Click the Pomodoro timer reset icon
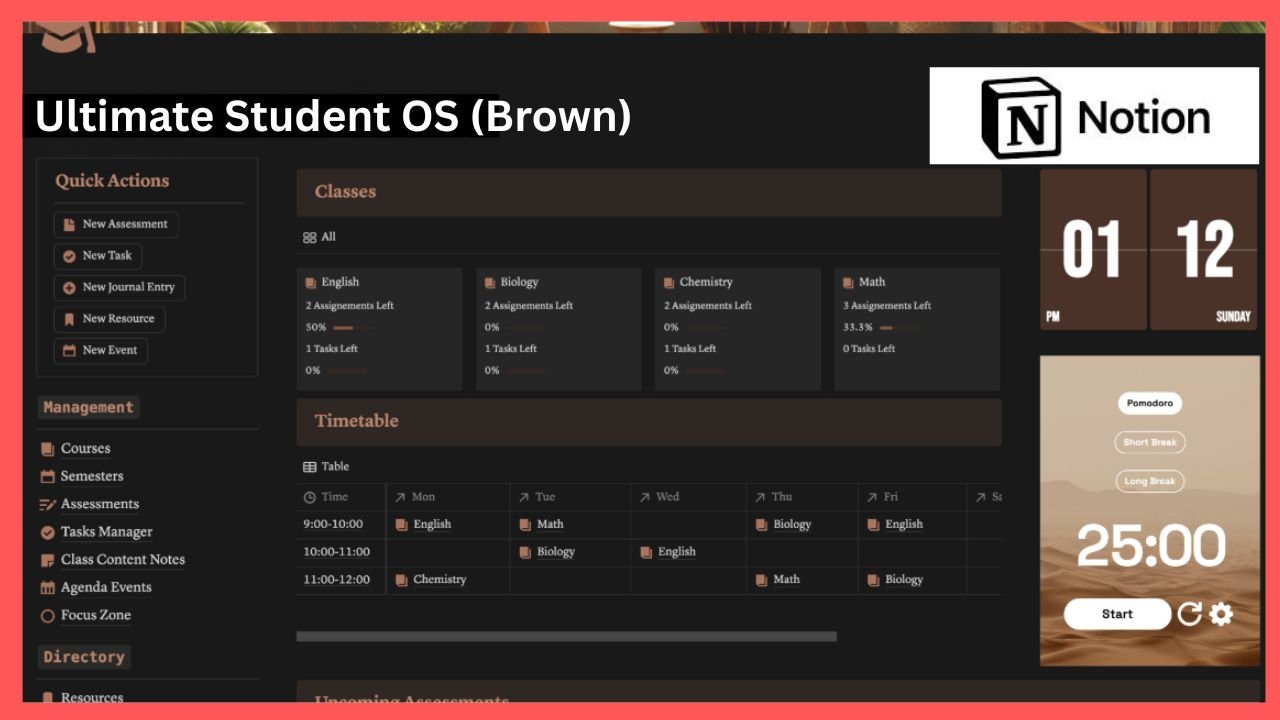The image size is (1280, 720). tap(1189, 614)
